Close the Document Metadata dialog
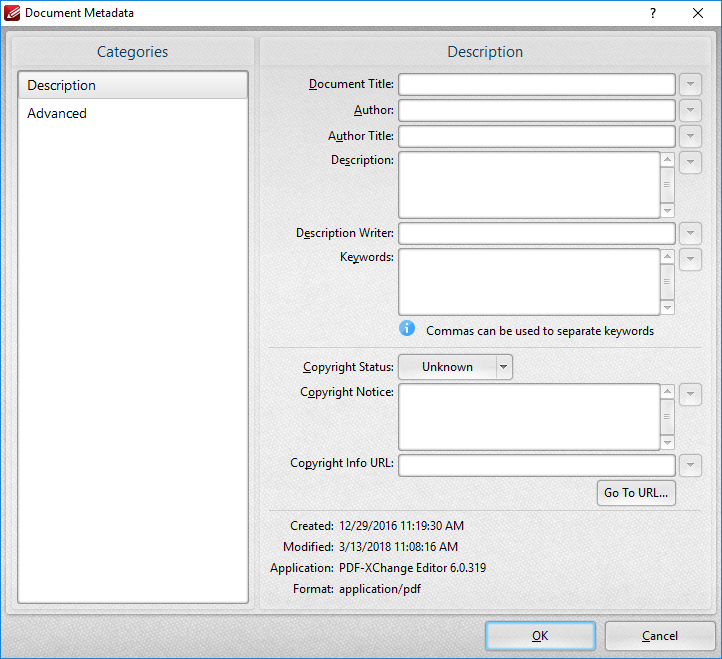Image resolution: width=722 pixels, height=659 pixels. point(698,13)
